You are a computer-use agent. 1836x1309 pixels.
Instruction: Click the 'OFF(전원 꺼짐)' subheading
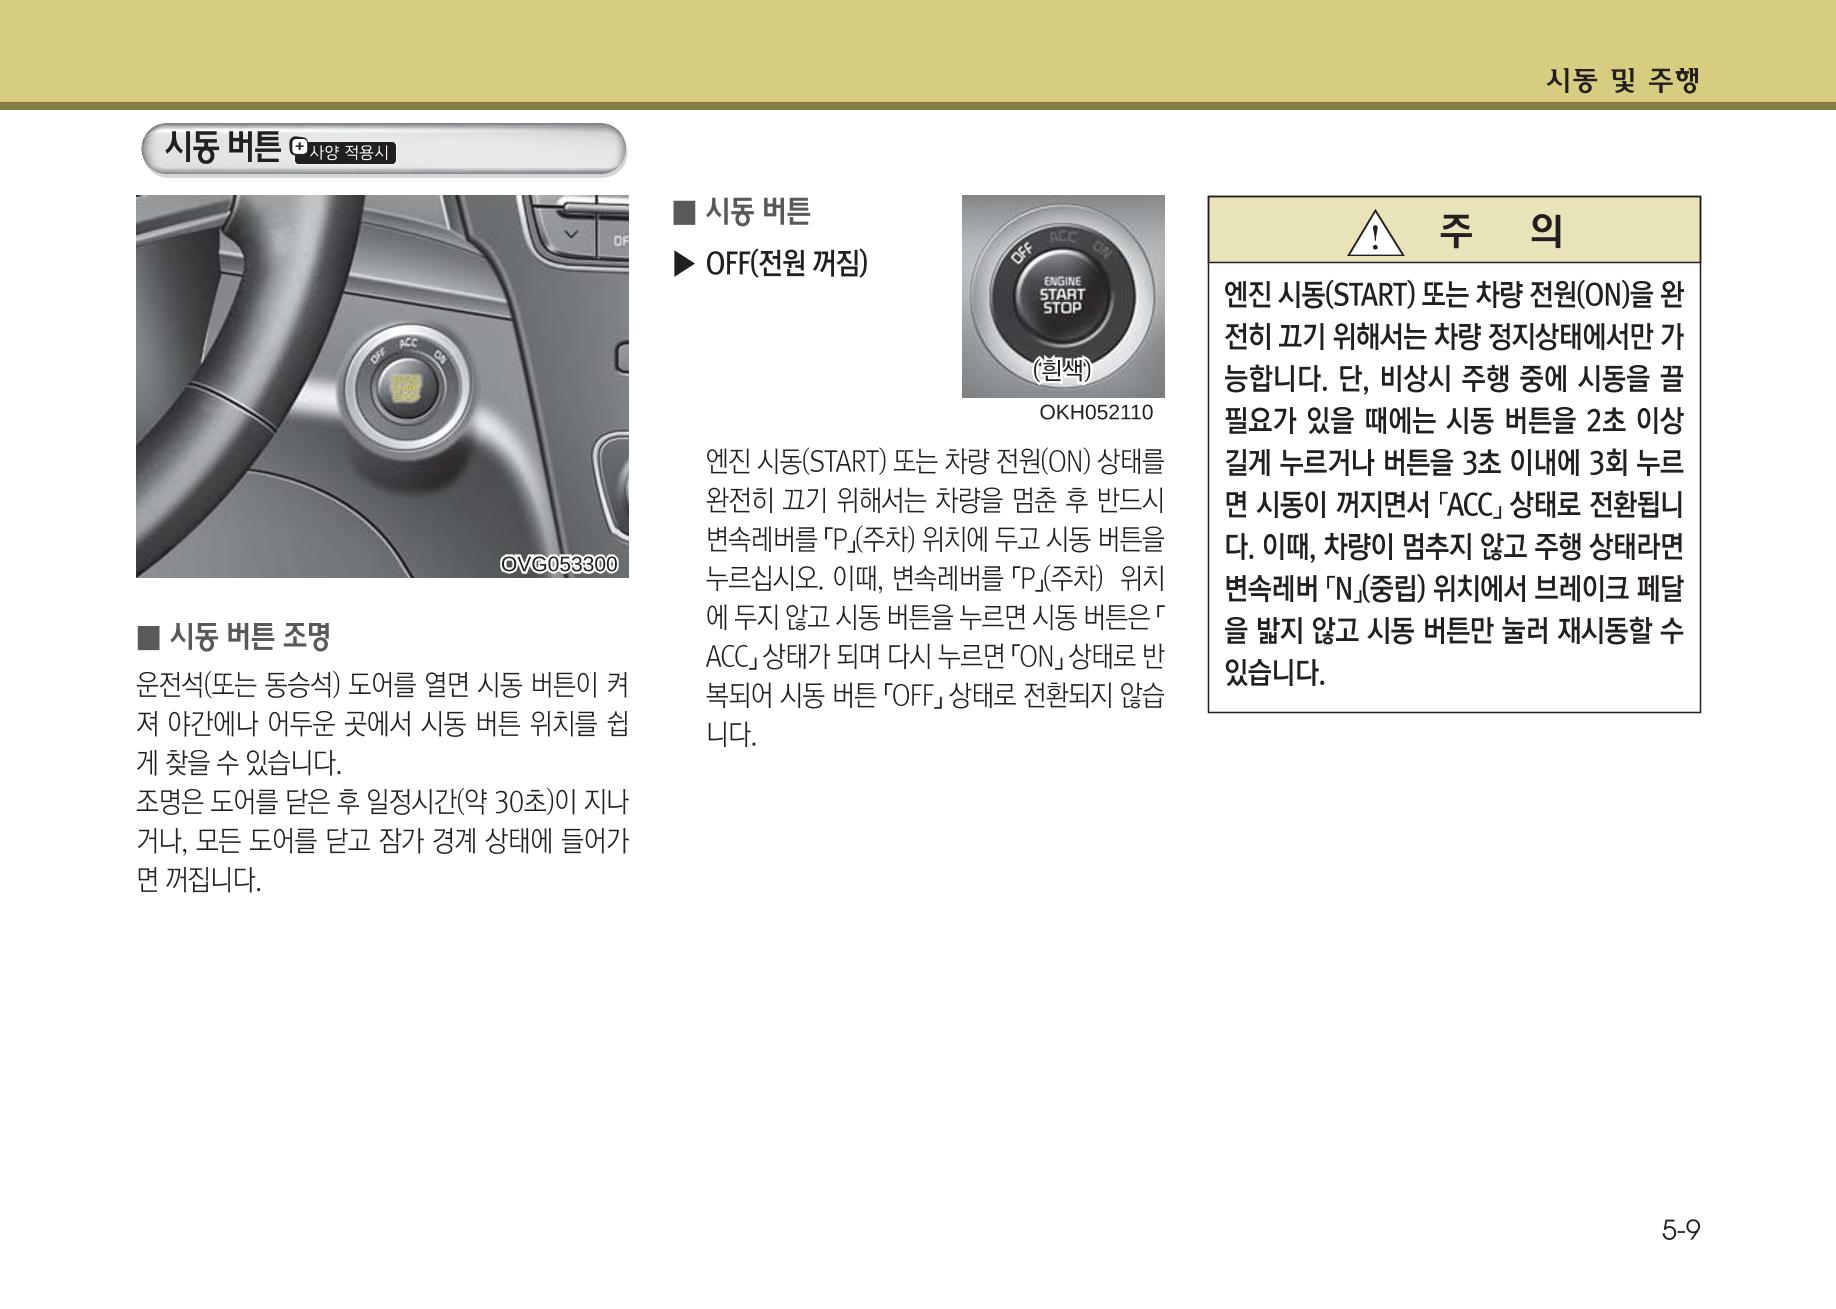pyautogui.click(x=786, y=264)
